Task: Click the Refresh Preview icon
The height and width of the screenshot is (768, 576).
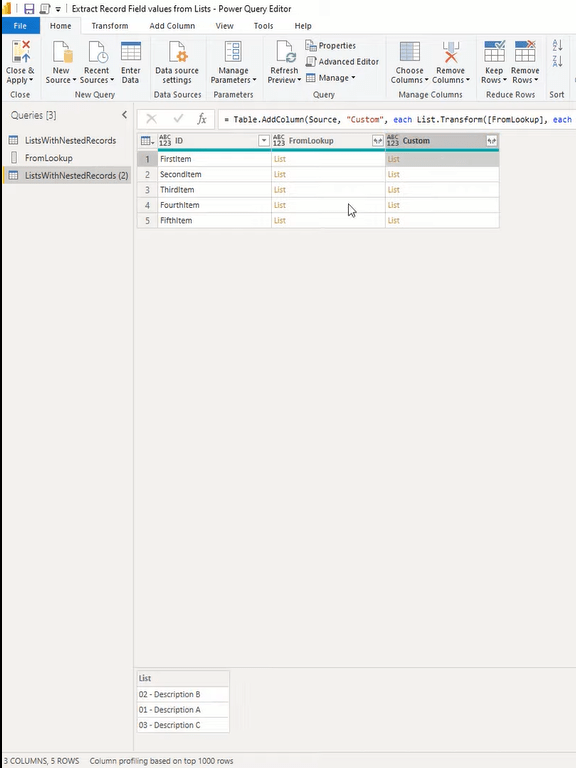Action: click(285, 52)
